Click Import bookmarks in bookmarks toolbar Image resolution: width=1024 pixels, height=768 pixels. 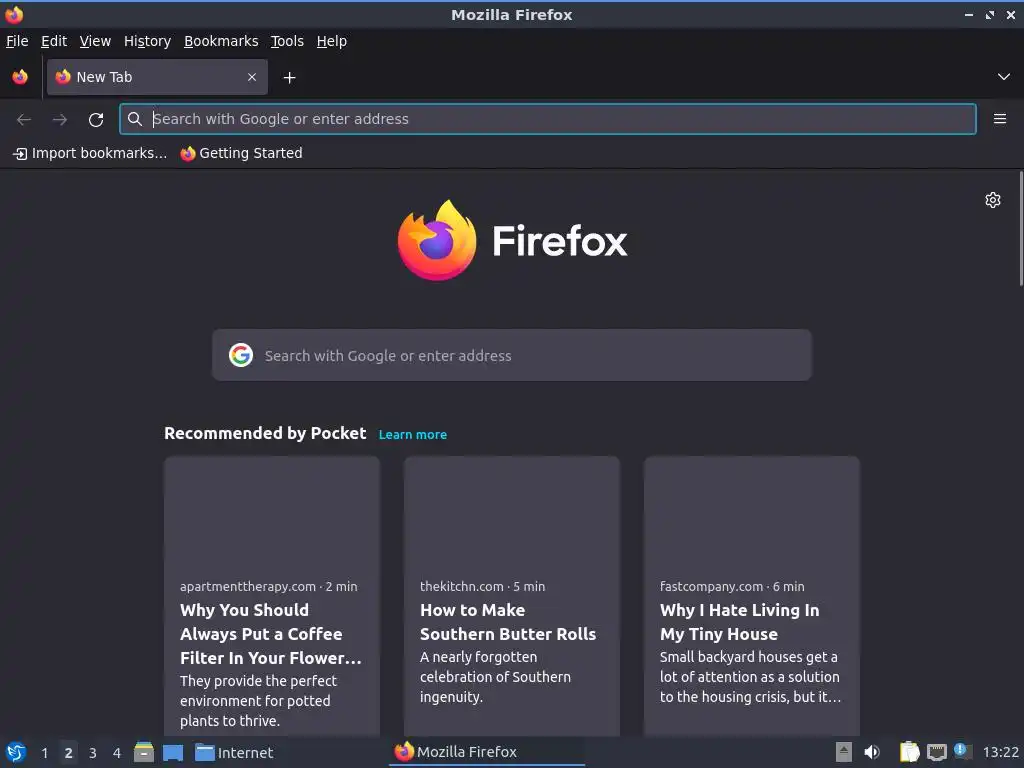(x=90, y=153)
